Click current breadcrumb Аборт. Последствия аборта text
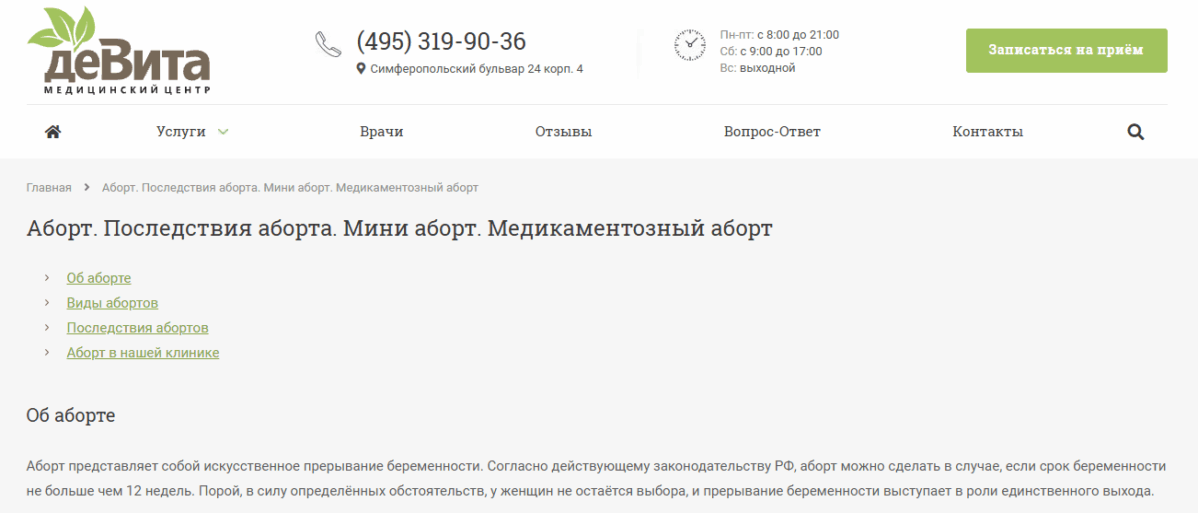 pyautogui.click(x=290, y=187)
